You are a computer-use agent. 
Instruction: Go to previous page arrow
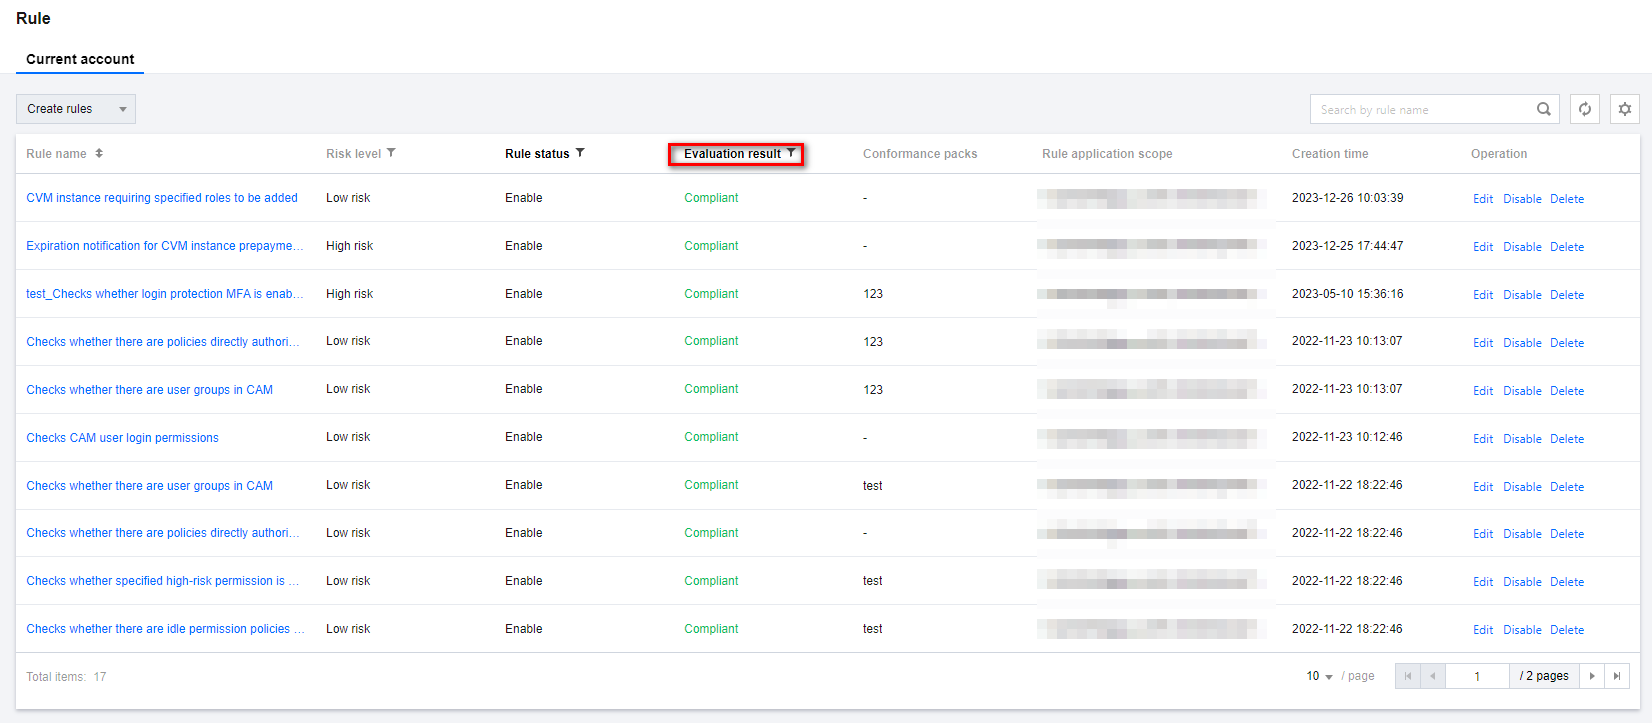click(1433, 676)
